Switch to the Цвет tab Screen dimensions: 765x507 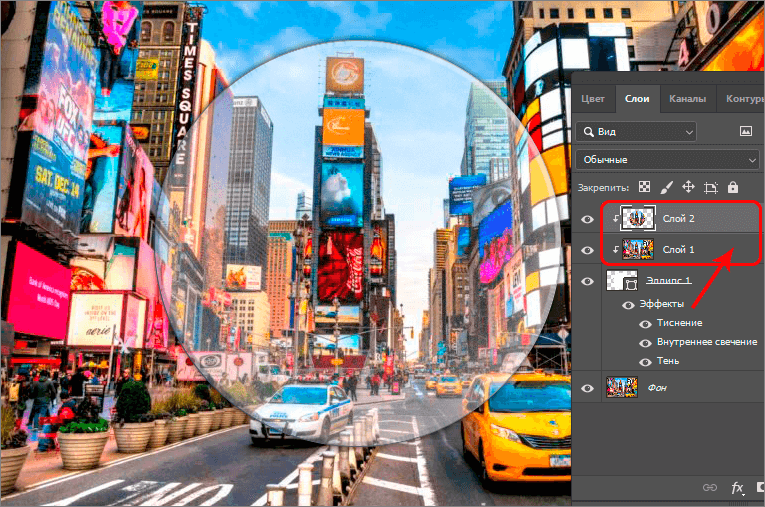click(593, 99)
